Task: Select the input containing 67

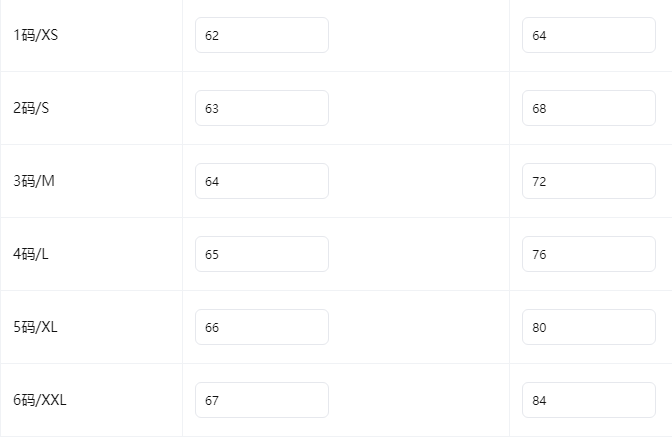Action: tap(261, 400)
